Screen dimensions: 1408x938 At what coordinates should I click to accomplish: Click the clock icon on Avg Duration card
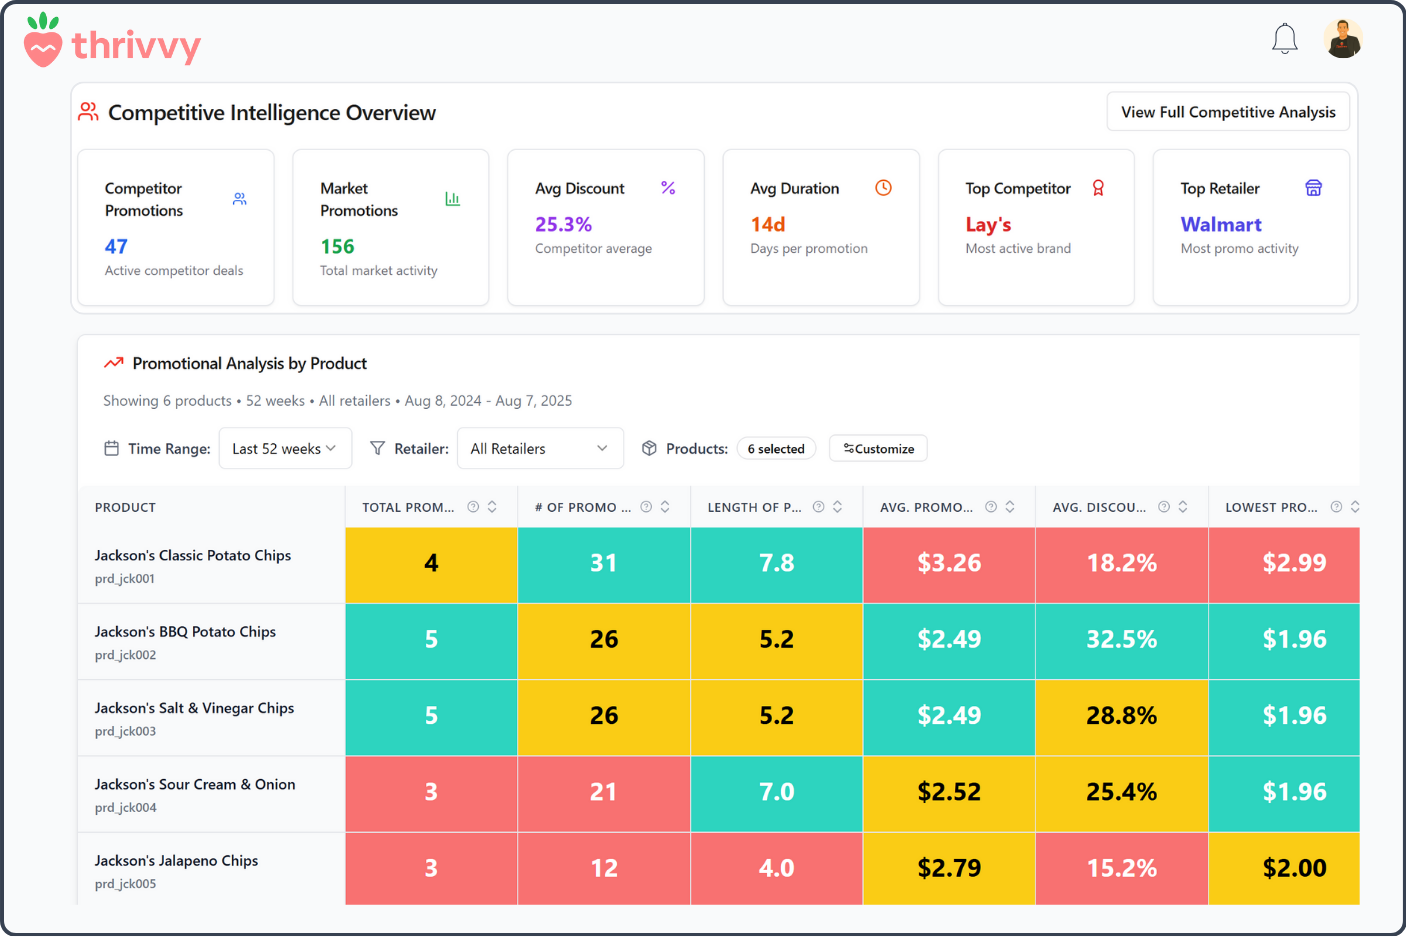(x=883, y=187)
